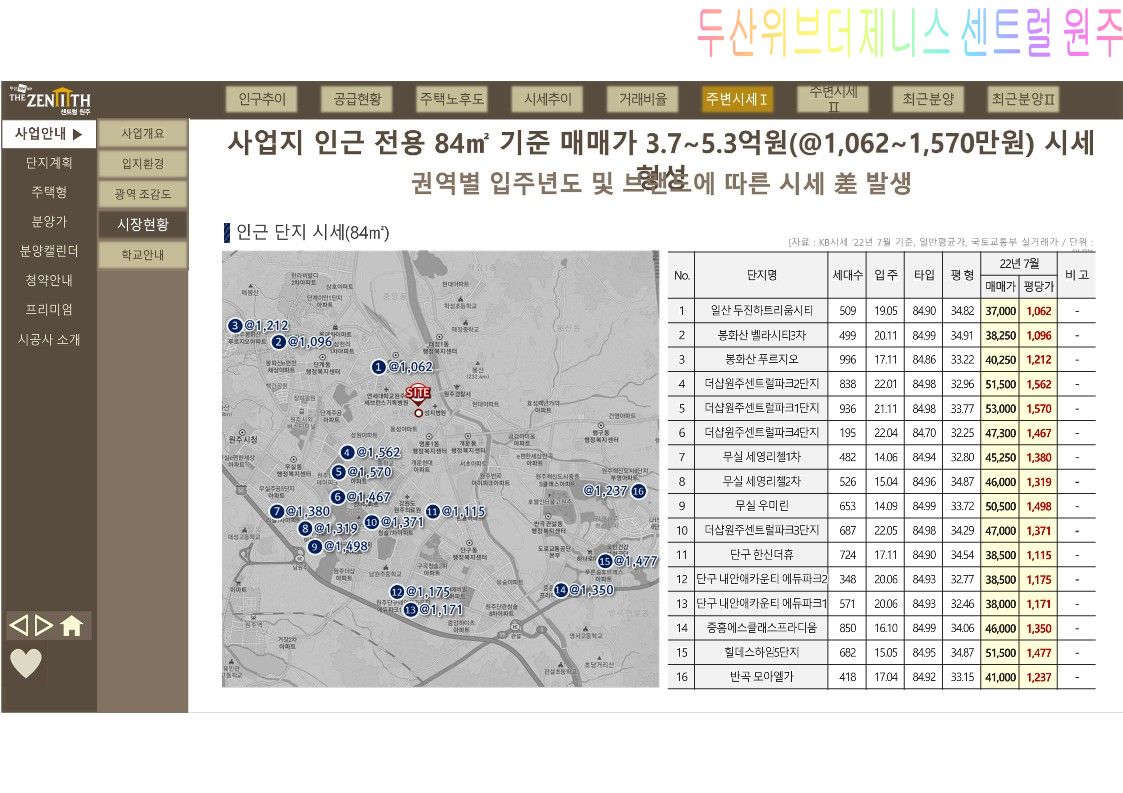Select table row 봉화산 푸르지오
This screenshot has height=793, width=1123.
tap(882, 360)
